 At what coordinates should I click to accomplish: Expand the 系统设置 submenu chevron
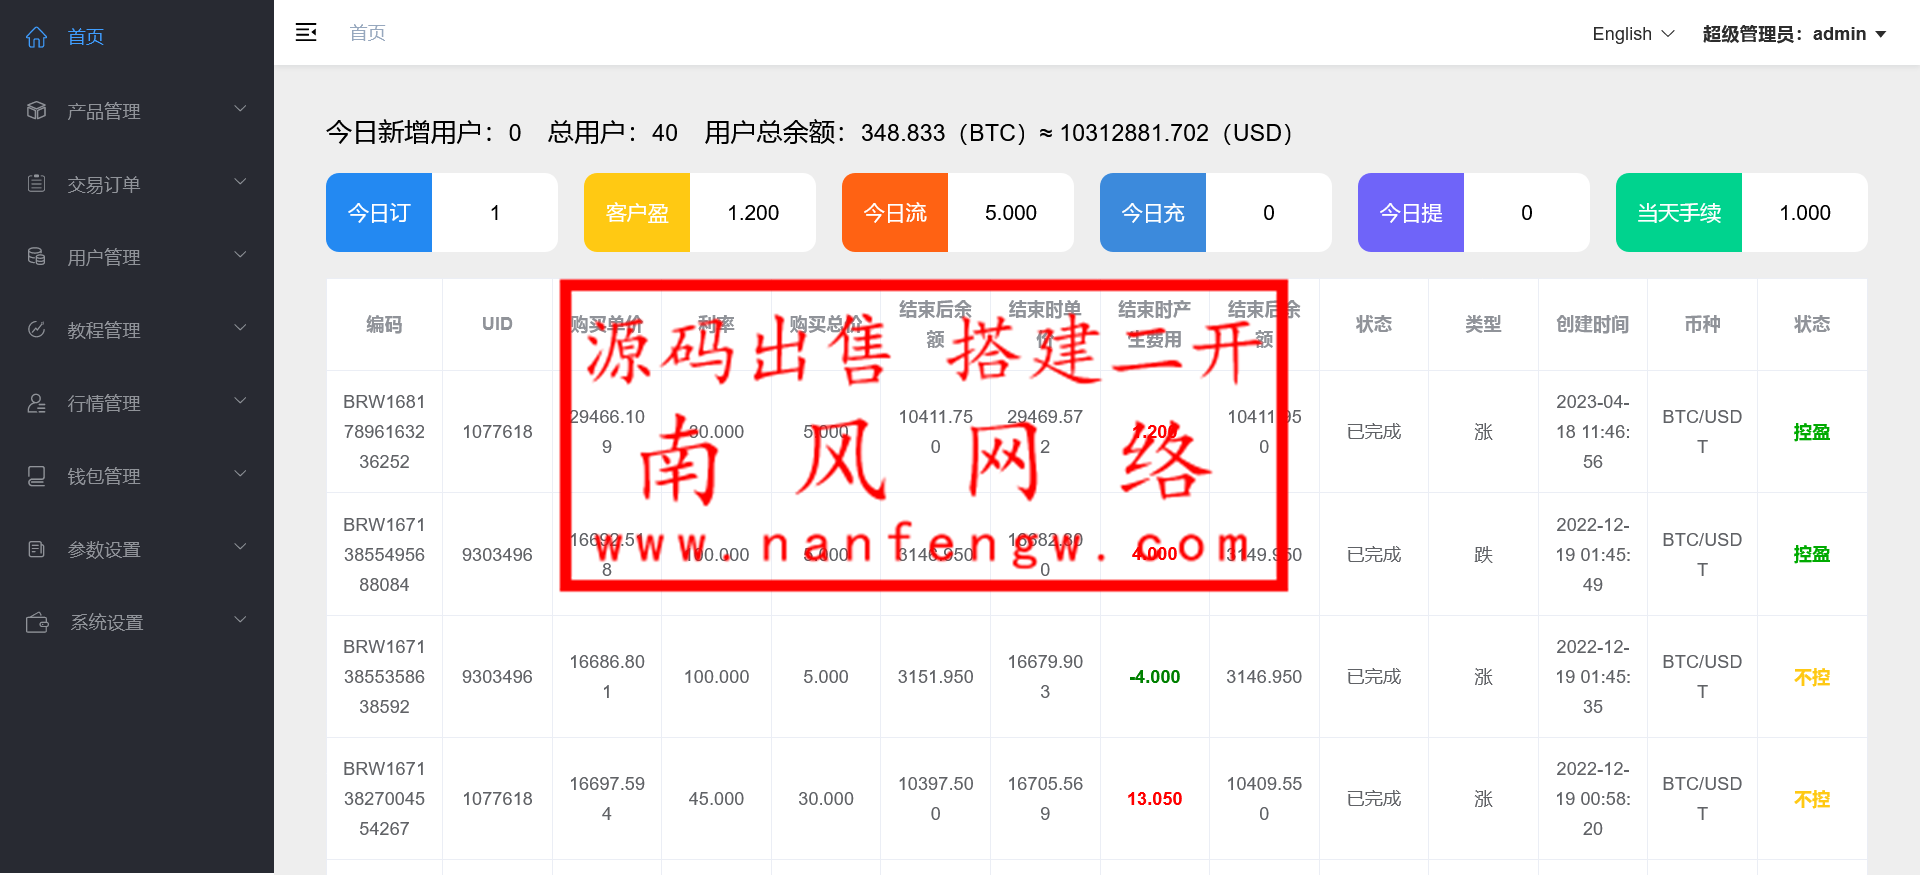pyautogui.click(x=240, y=620)
